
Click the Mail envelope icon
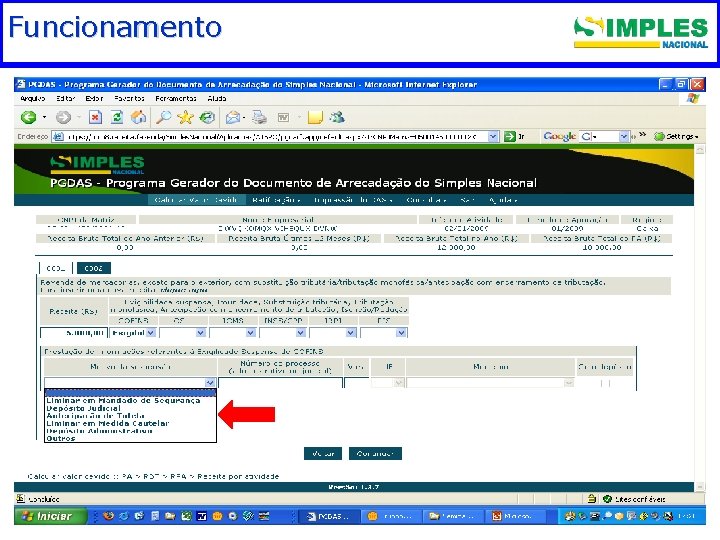(x=233, y=118)
